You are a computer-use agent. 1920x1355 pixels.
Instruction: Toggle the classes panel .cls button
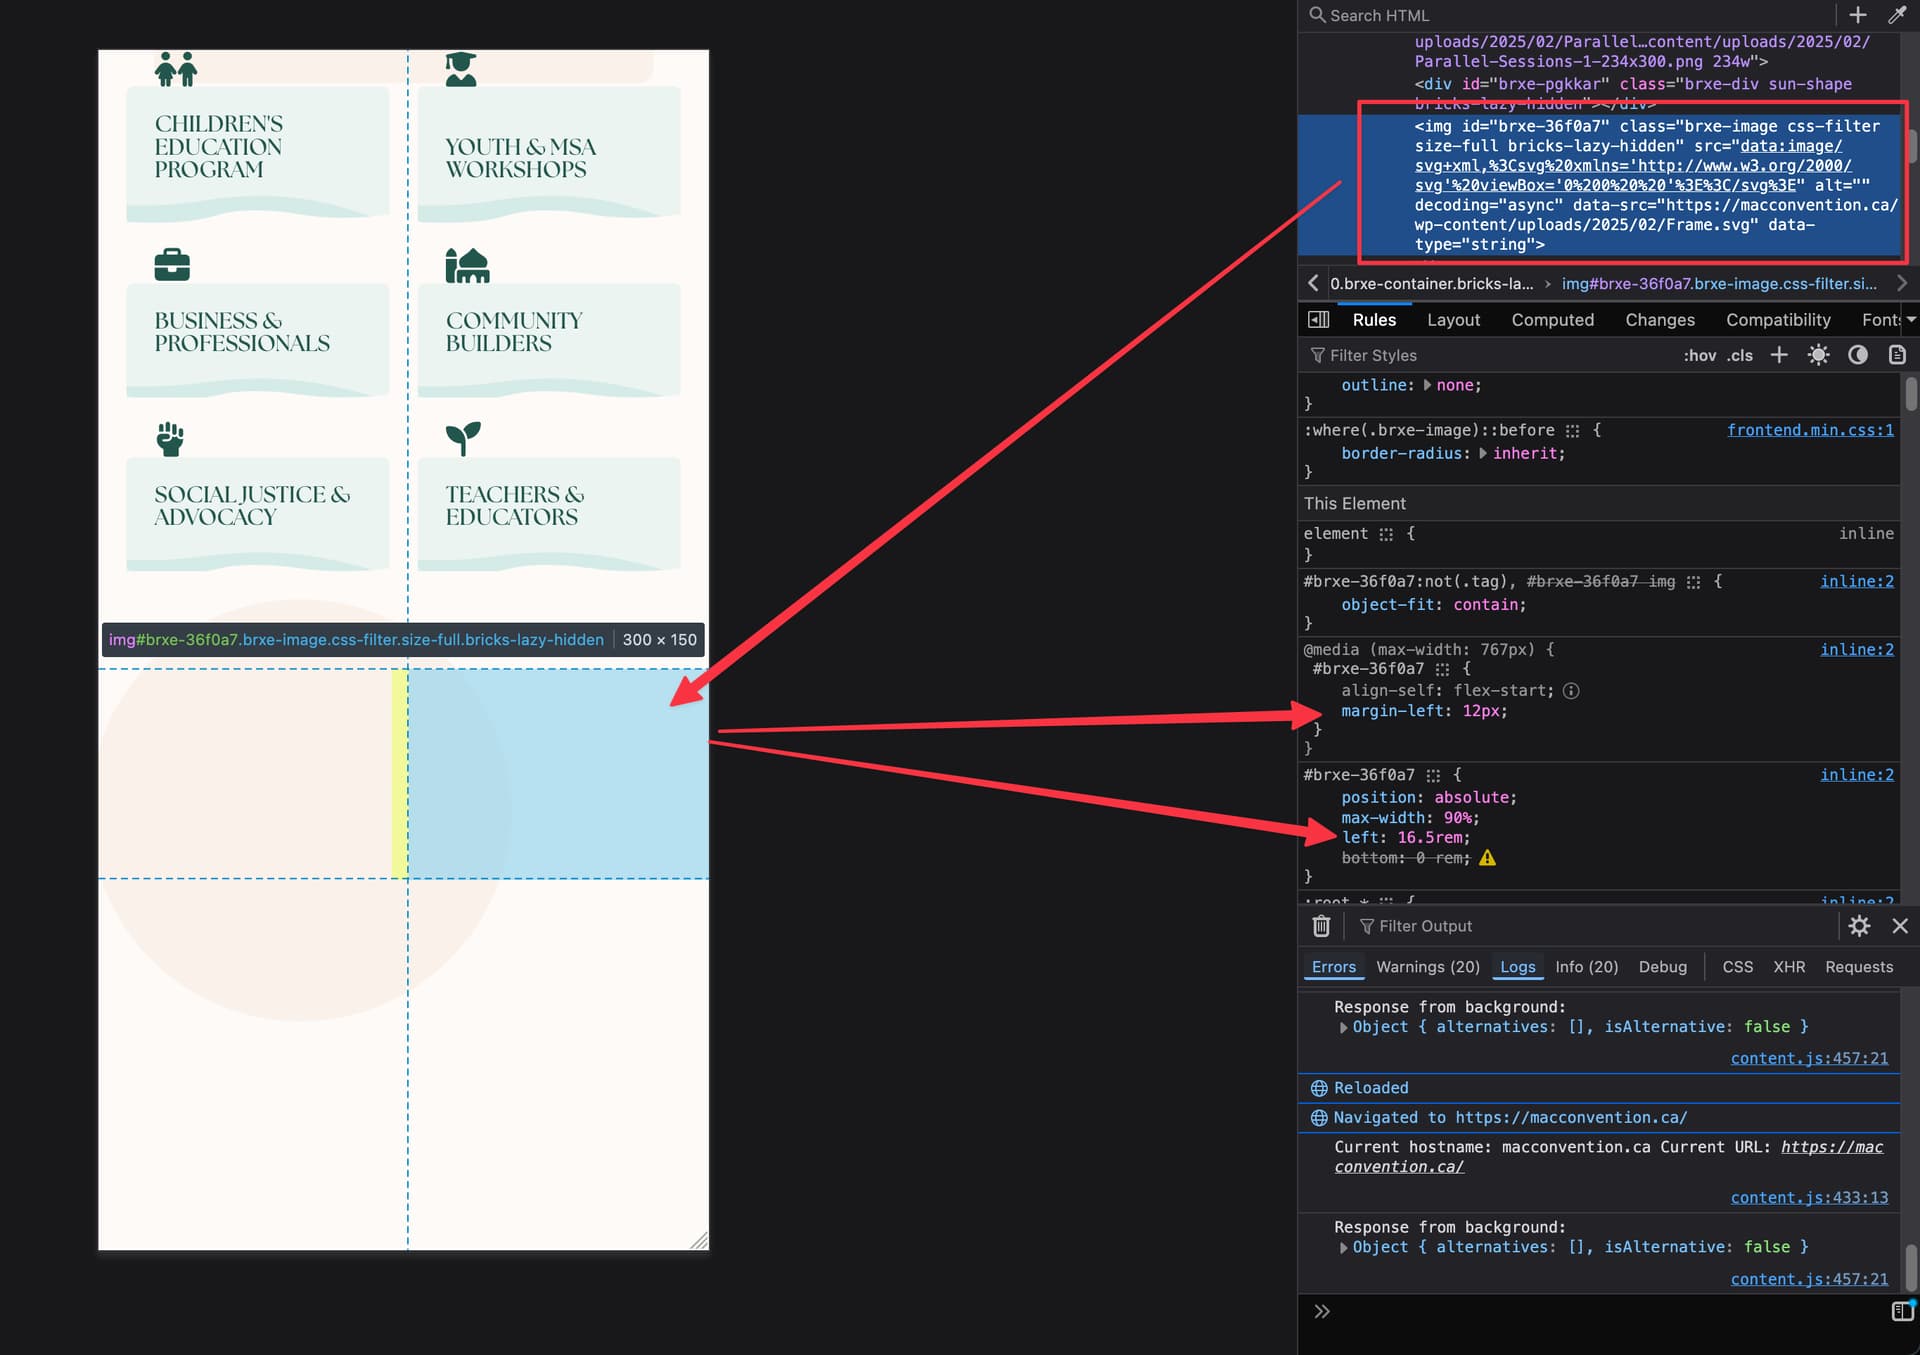point(1740,355)
